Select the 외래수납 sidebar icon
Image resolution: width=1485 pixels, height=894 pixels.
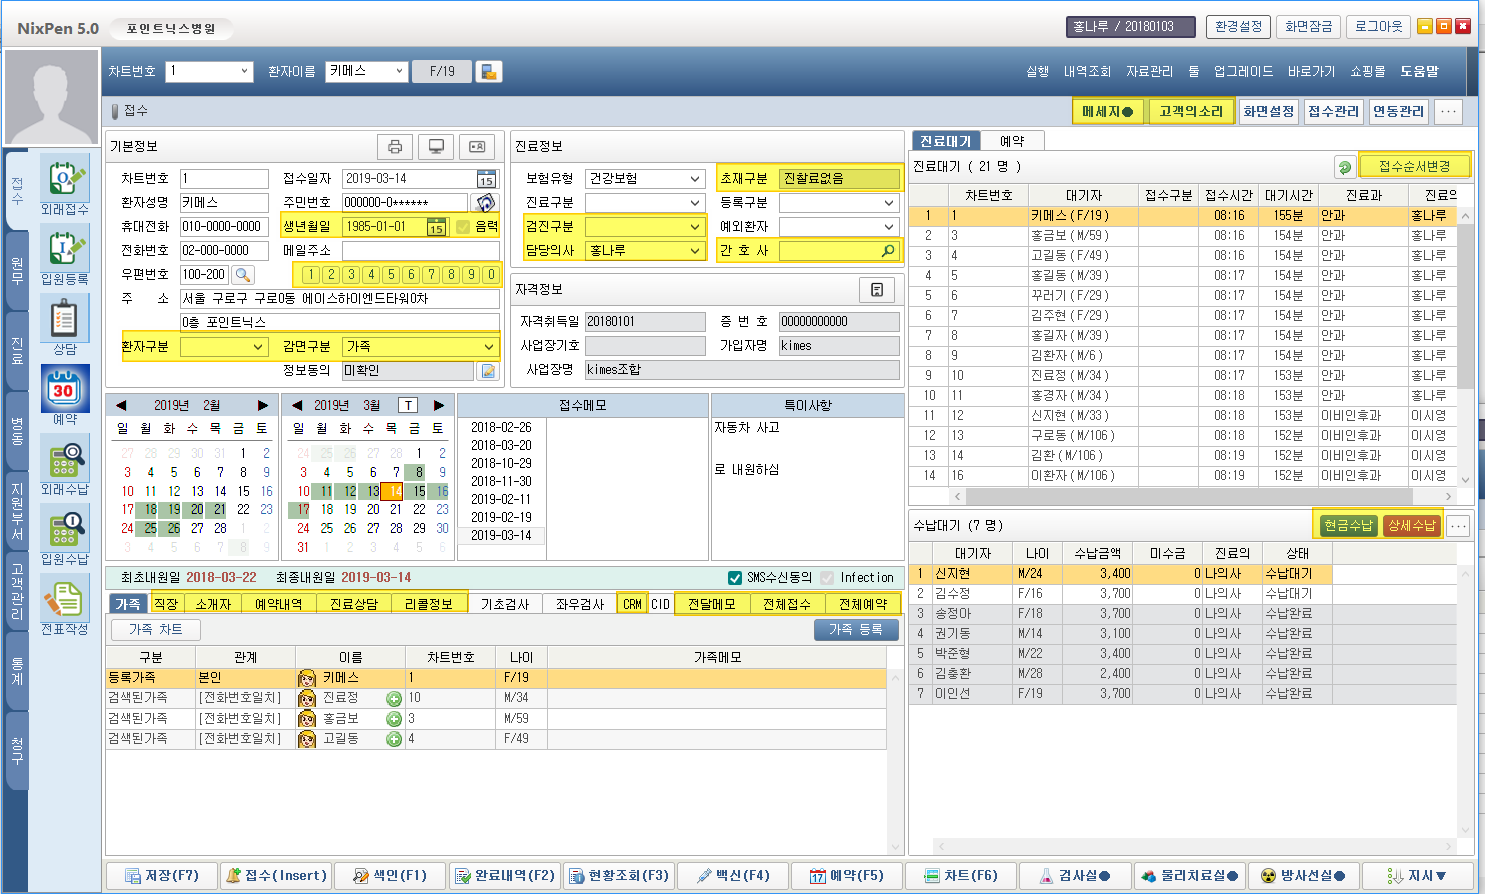(64, 460)
